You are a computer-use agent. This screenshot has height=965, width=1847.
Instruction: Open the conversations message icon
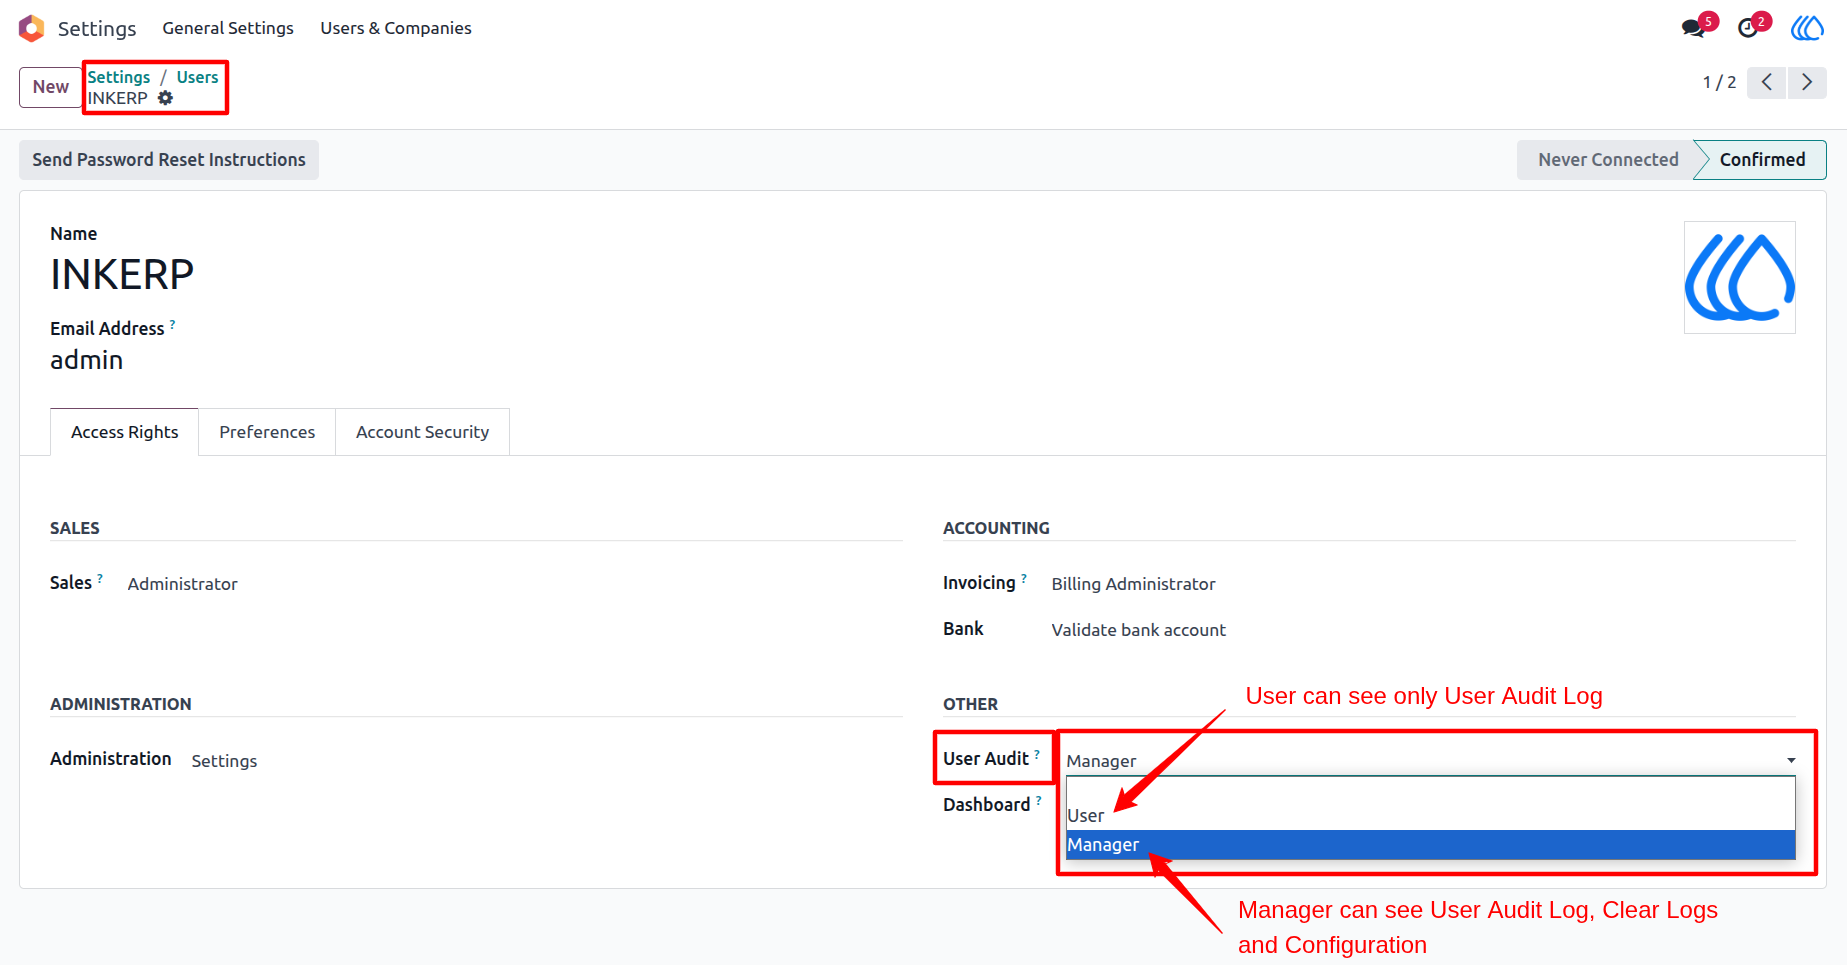click(x=1693, y=28)
